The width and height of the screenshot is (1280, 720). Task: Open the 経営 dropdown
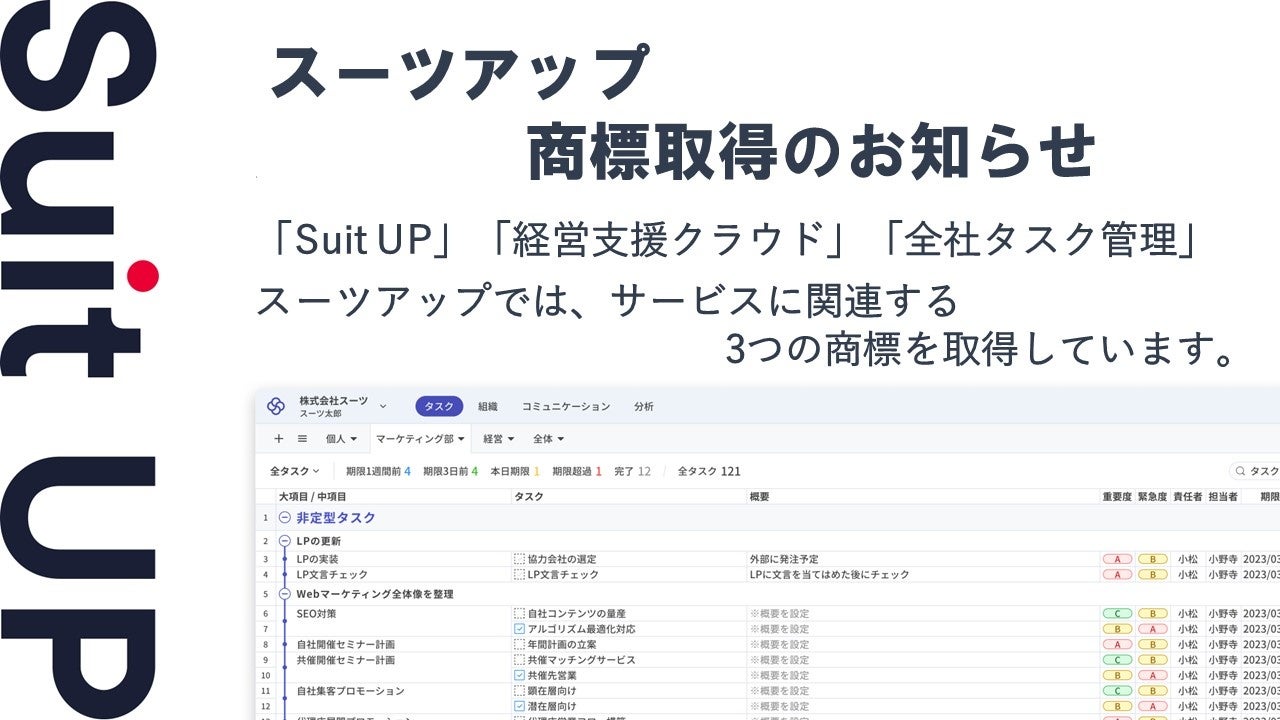click(498, 439)
